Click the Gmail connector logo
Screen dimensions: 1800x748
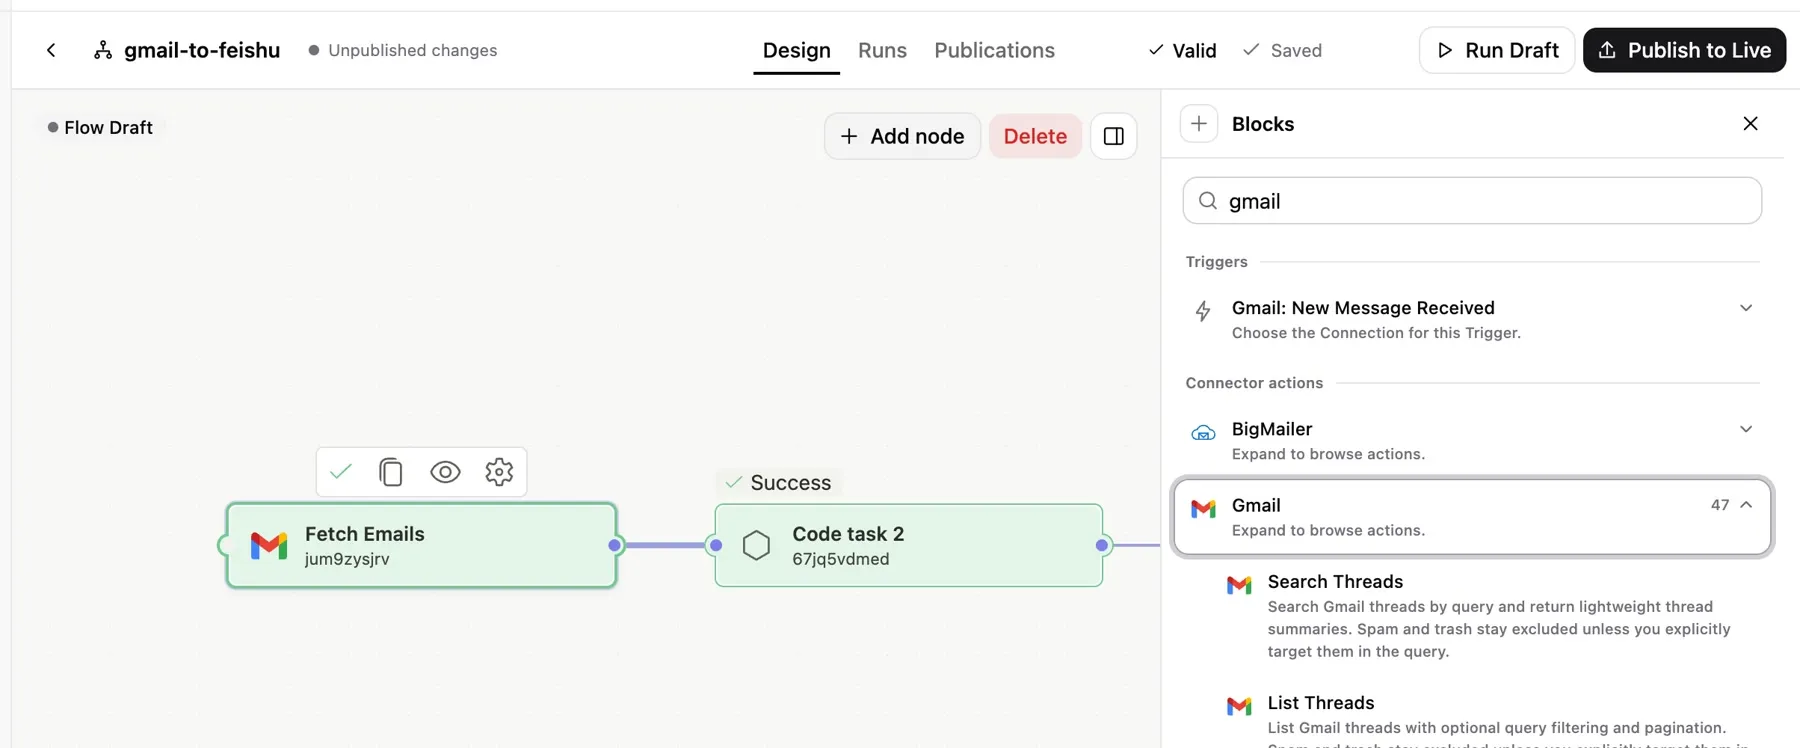click(1203, 509)
